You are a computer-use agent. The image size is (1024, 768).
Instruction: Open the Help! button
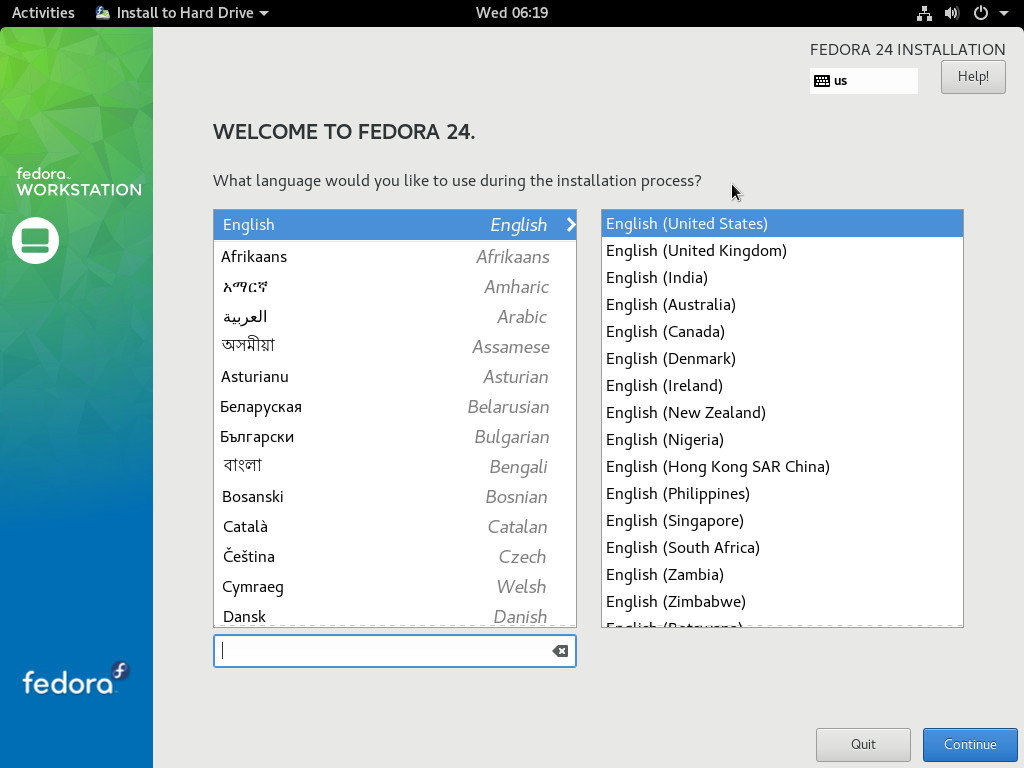(972, 77)
